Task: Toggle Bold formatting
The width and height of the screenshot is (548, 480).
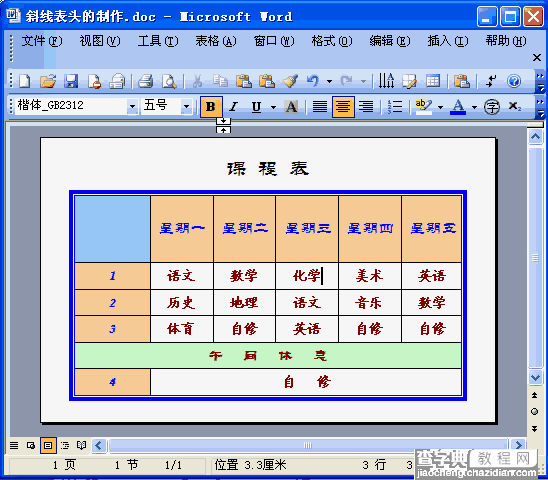Action: [x=211, y=107]
